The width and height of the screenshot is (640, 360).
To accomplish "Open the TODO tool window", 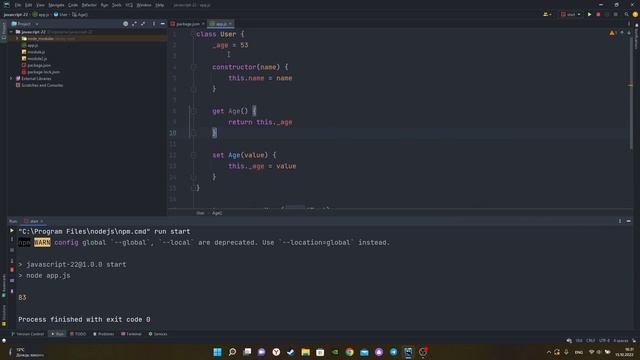I will pos(78,334).
